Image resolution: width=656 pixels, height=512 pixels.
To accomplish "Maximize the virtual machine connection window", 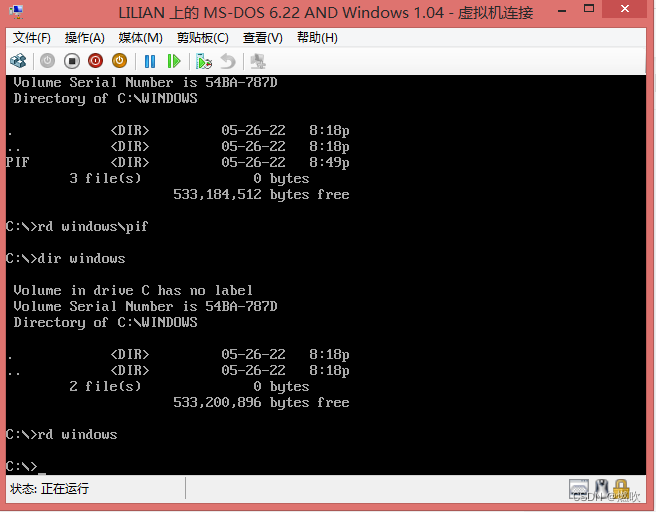I will click(x=589, y=9).
